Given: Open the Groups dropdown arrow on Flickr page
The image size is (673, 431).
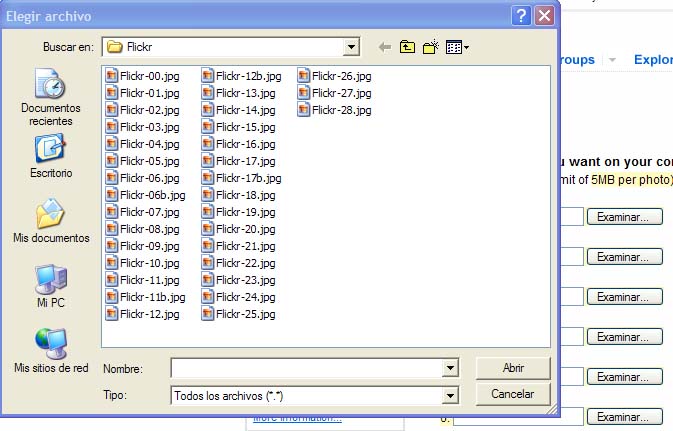Looking at the screenshot, I should point(612,60).
